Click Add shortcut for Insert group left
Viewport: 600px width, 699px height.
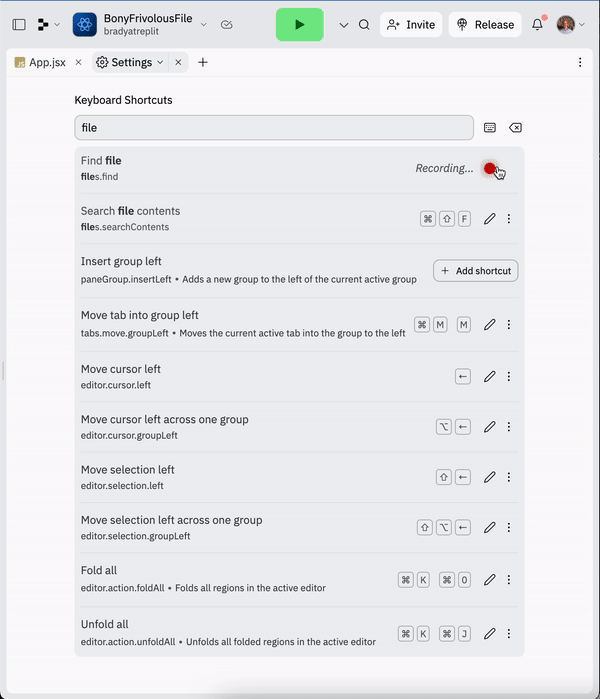tap(476, 271)
